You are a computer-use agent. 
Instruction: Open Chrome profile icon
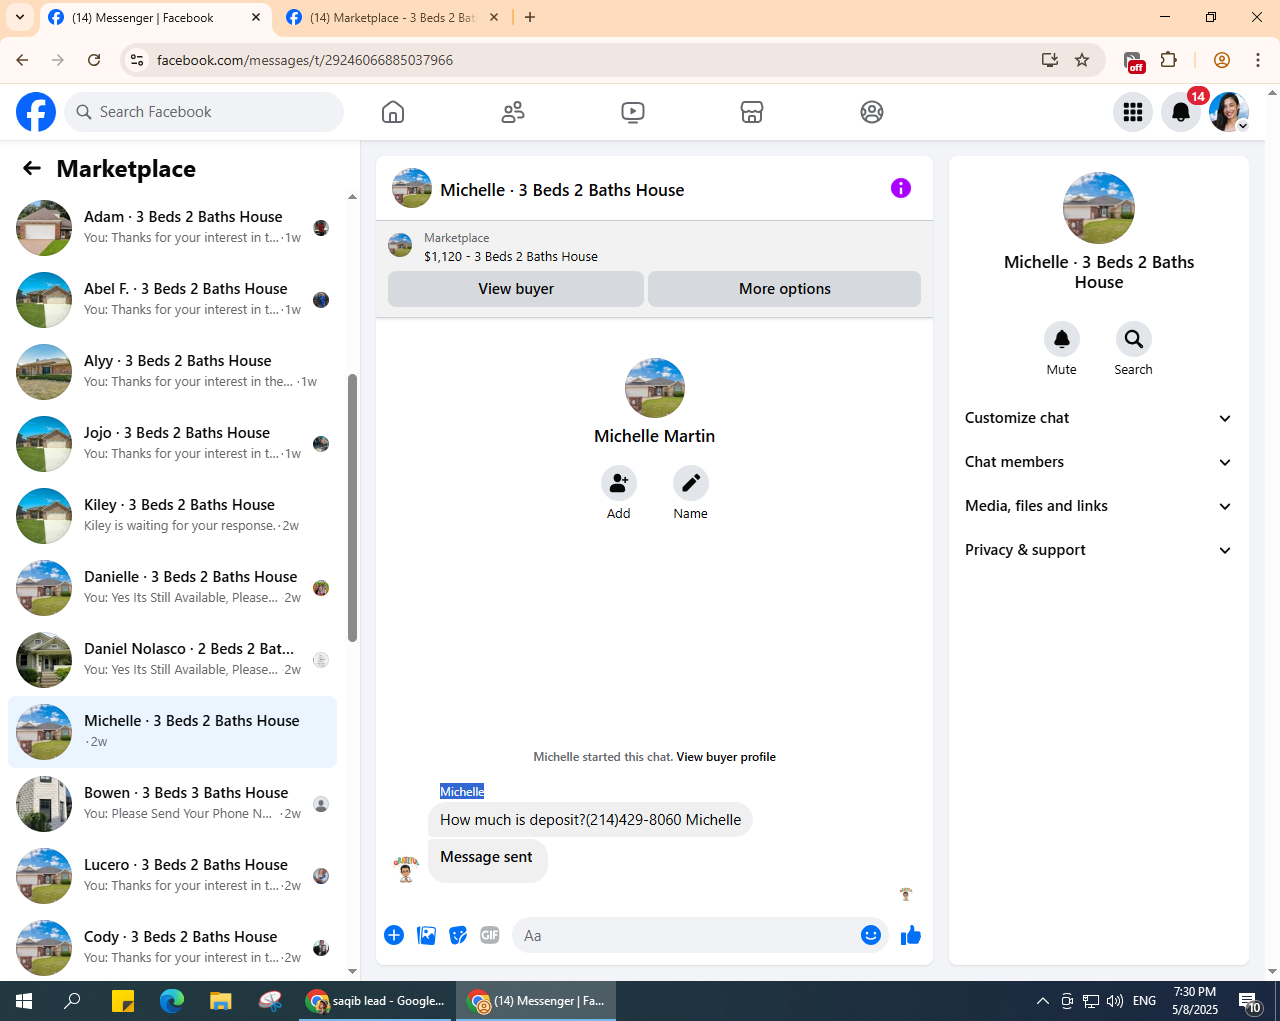[x=1222, y=60]
